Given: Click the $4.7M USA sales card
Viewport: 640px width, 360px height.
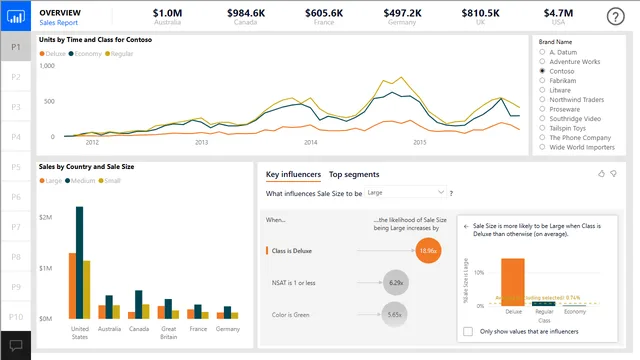Looking at the screenshot, I should [558, 17].
